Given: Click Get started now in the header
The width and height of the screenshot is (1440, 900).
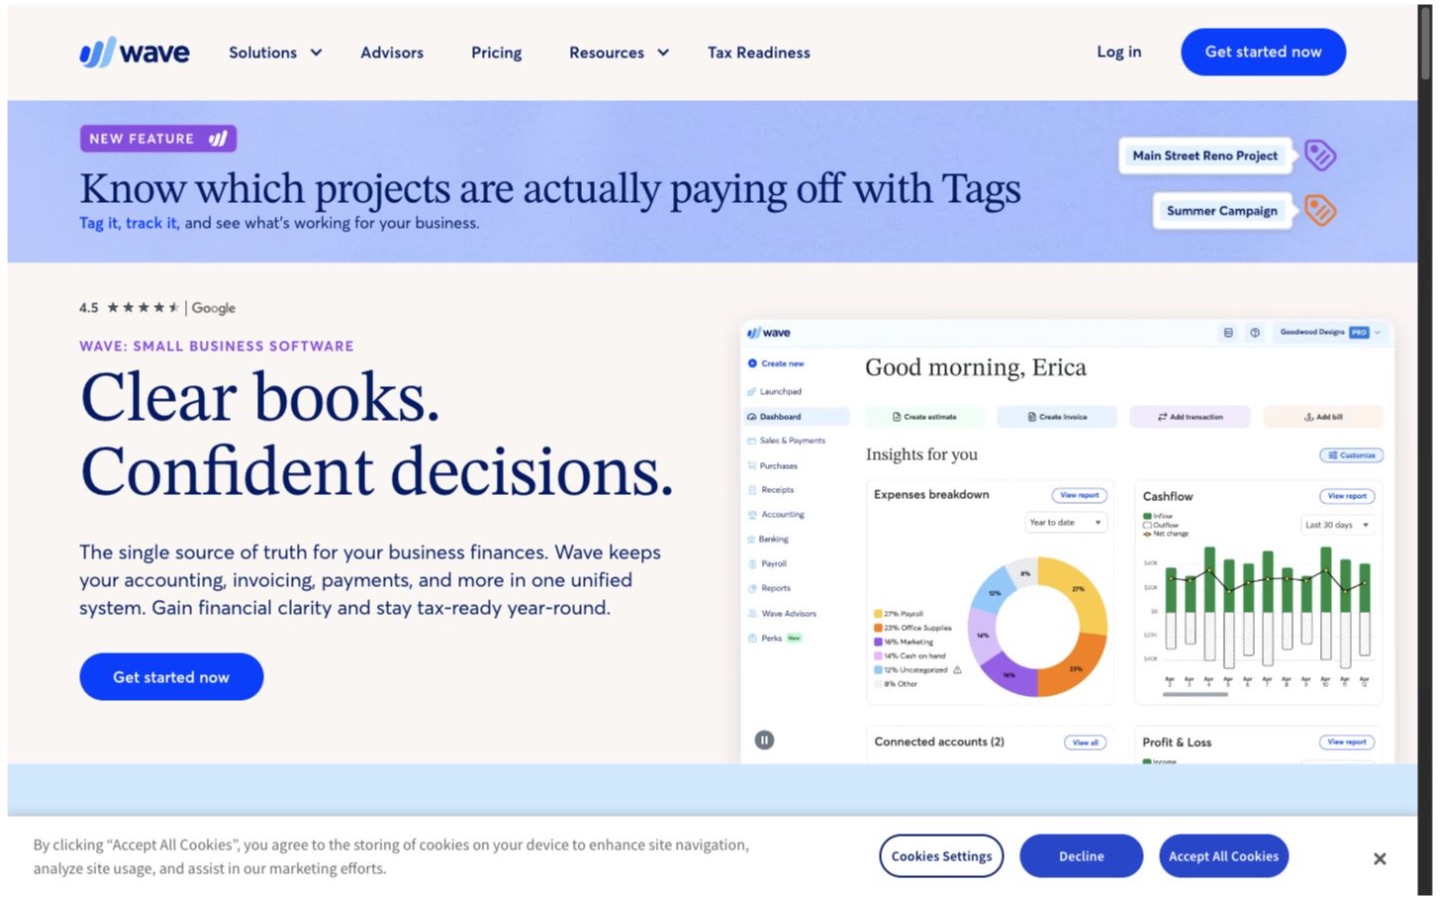Looking at the screenshot, I should click(x=1263, y=52).
